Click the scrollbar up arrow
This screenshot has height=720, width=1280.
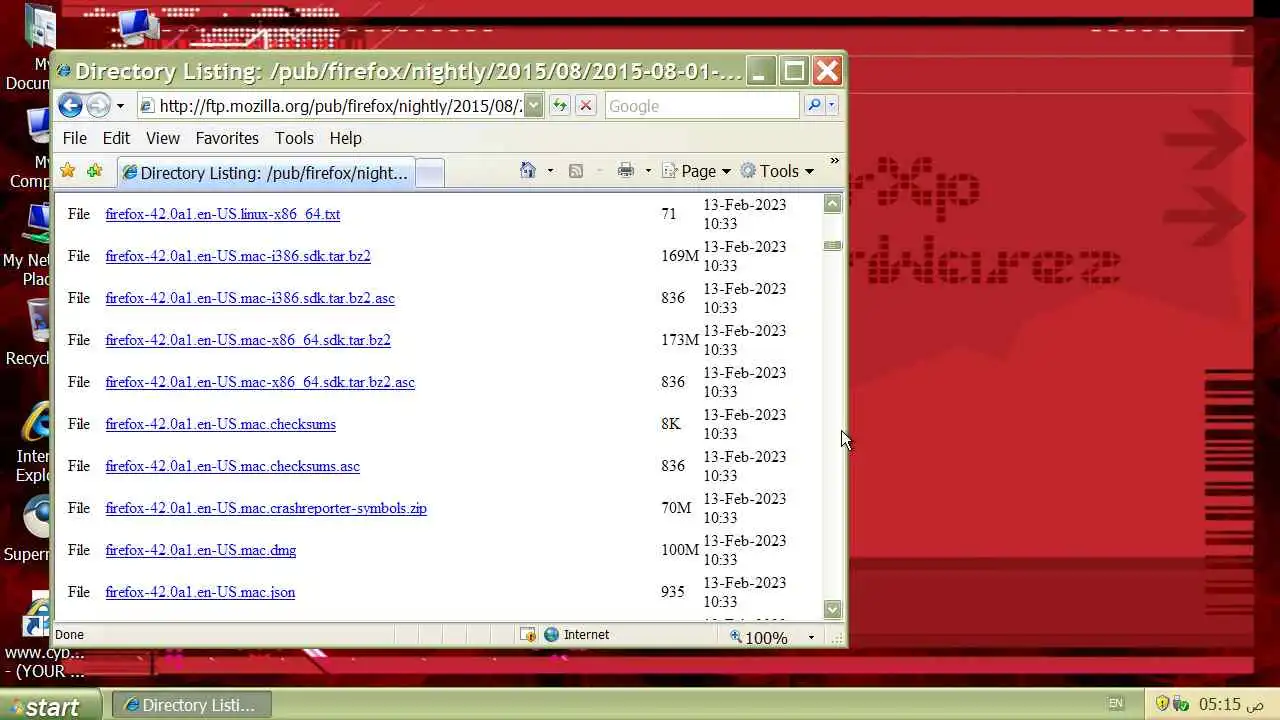[x=832, y=204]
